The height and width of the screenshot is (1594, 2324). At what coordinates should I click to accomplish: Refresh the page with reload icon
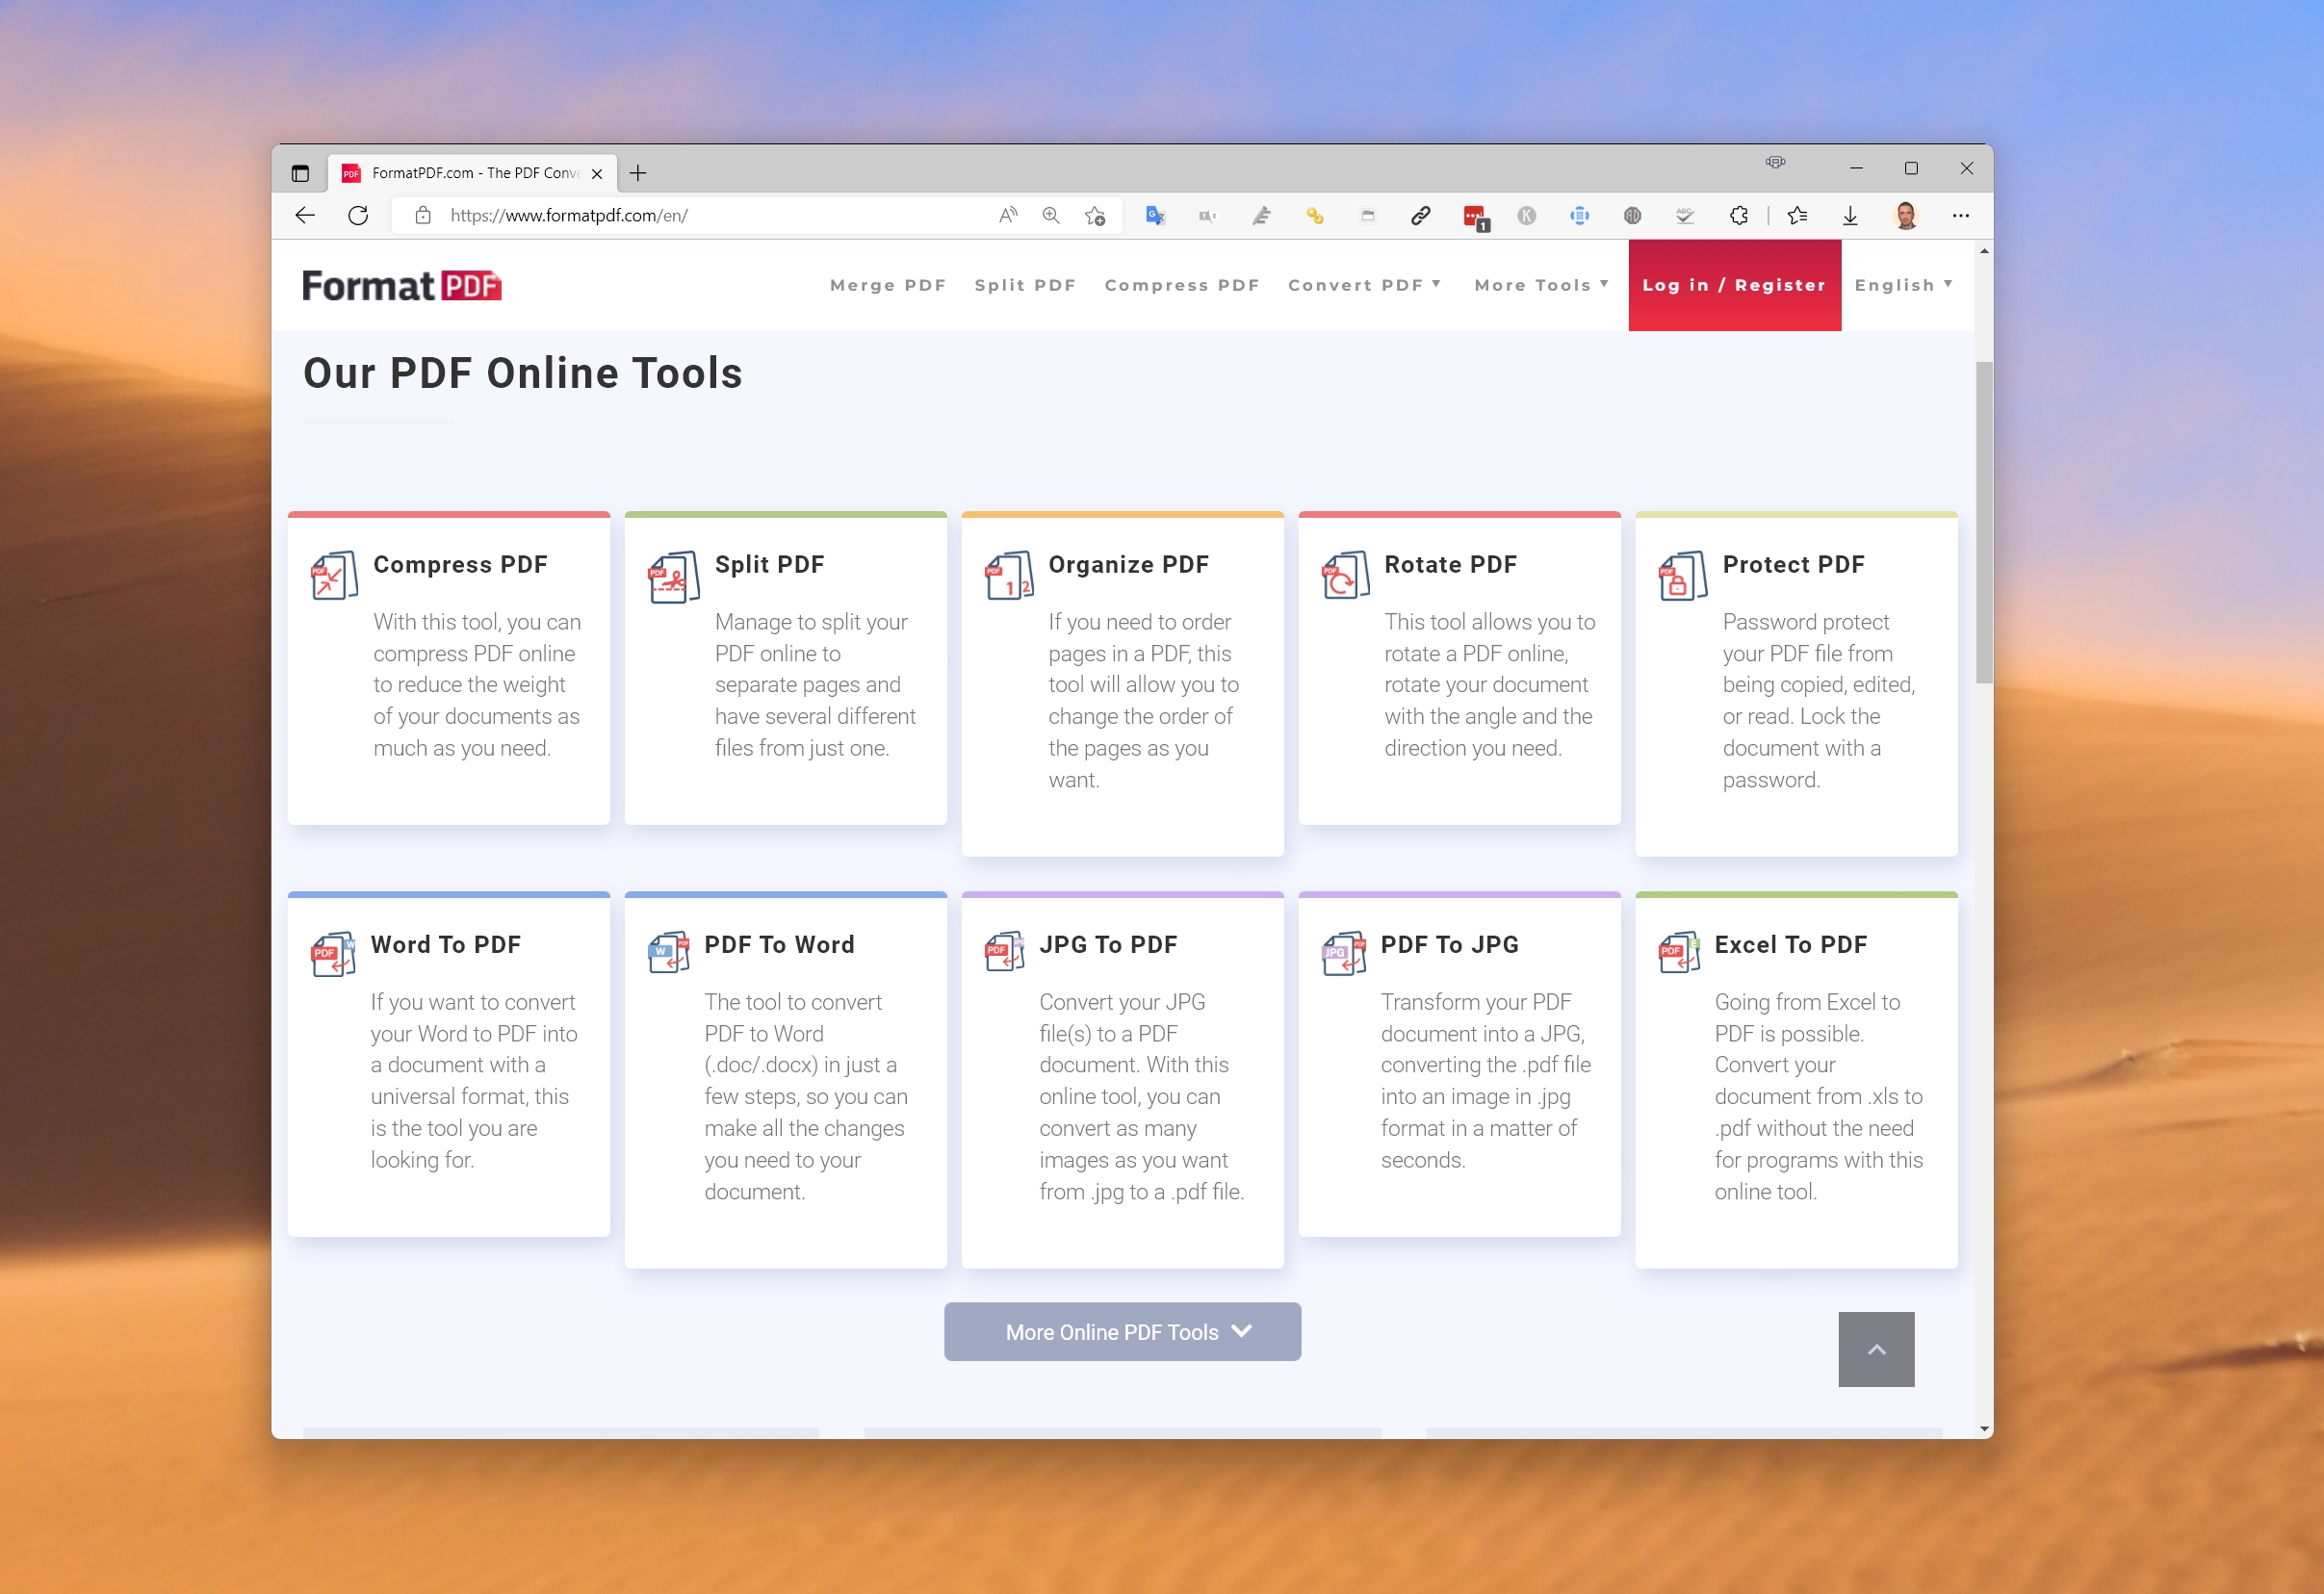pyautogui.click(x=358, y=216)
